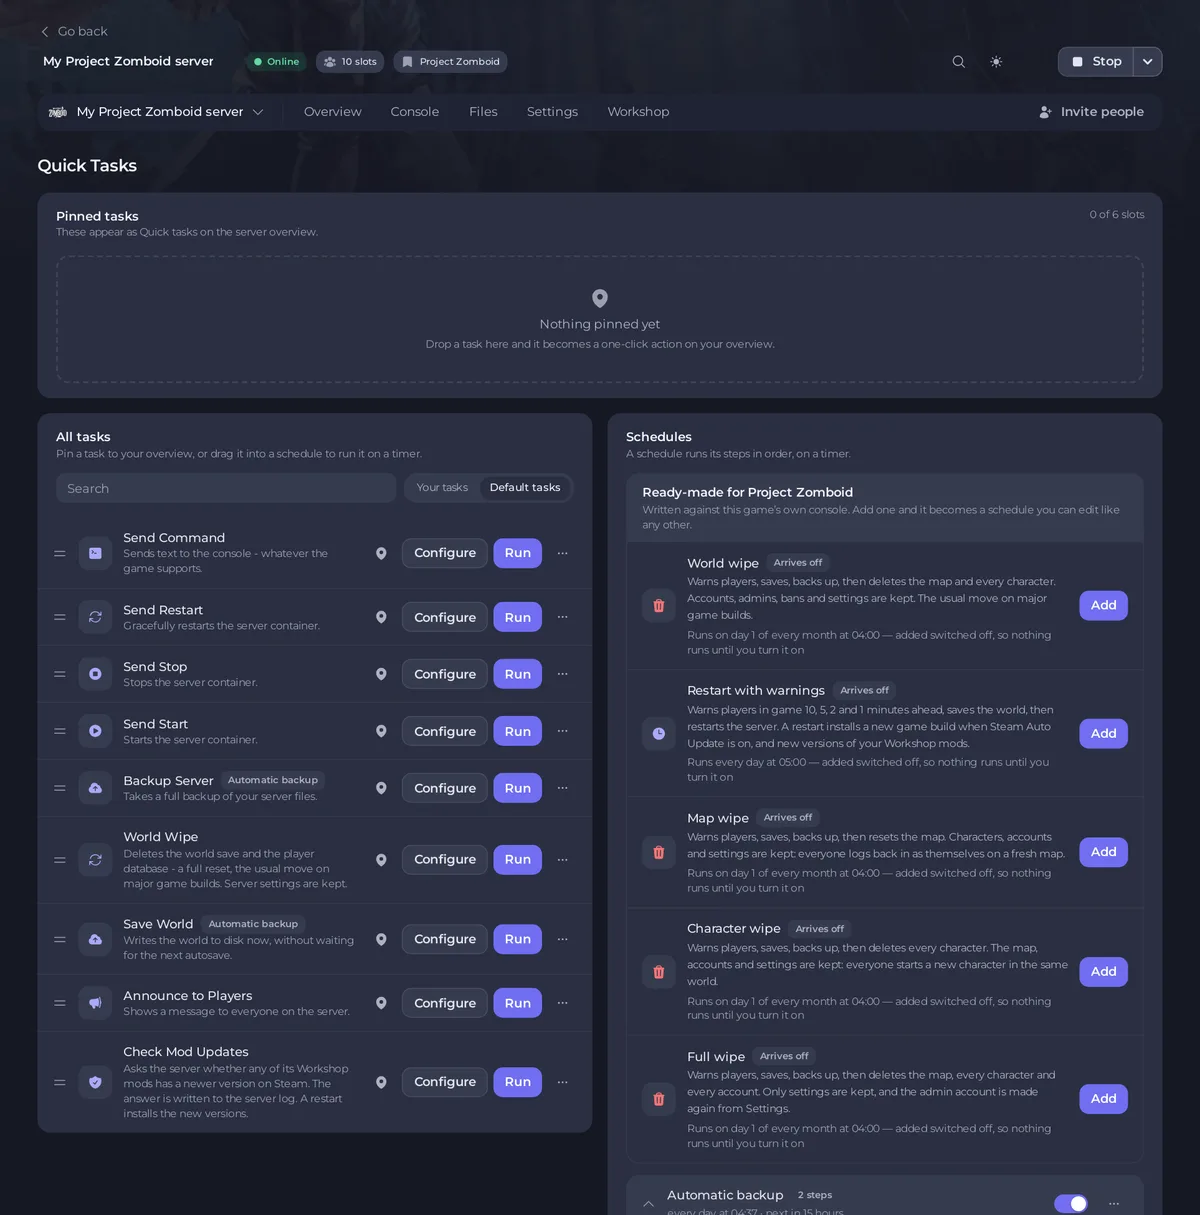1200x1215 pixels.
Task: Open more options for Send Restart
Action: pyautogui.click(x=562, y=617)
